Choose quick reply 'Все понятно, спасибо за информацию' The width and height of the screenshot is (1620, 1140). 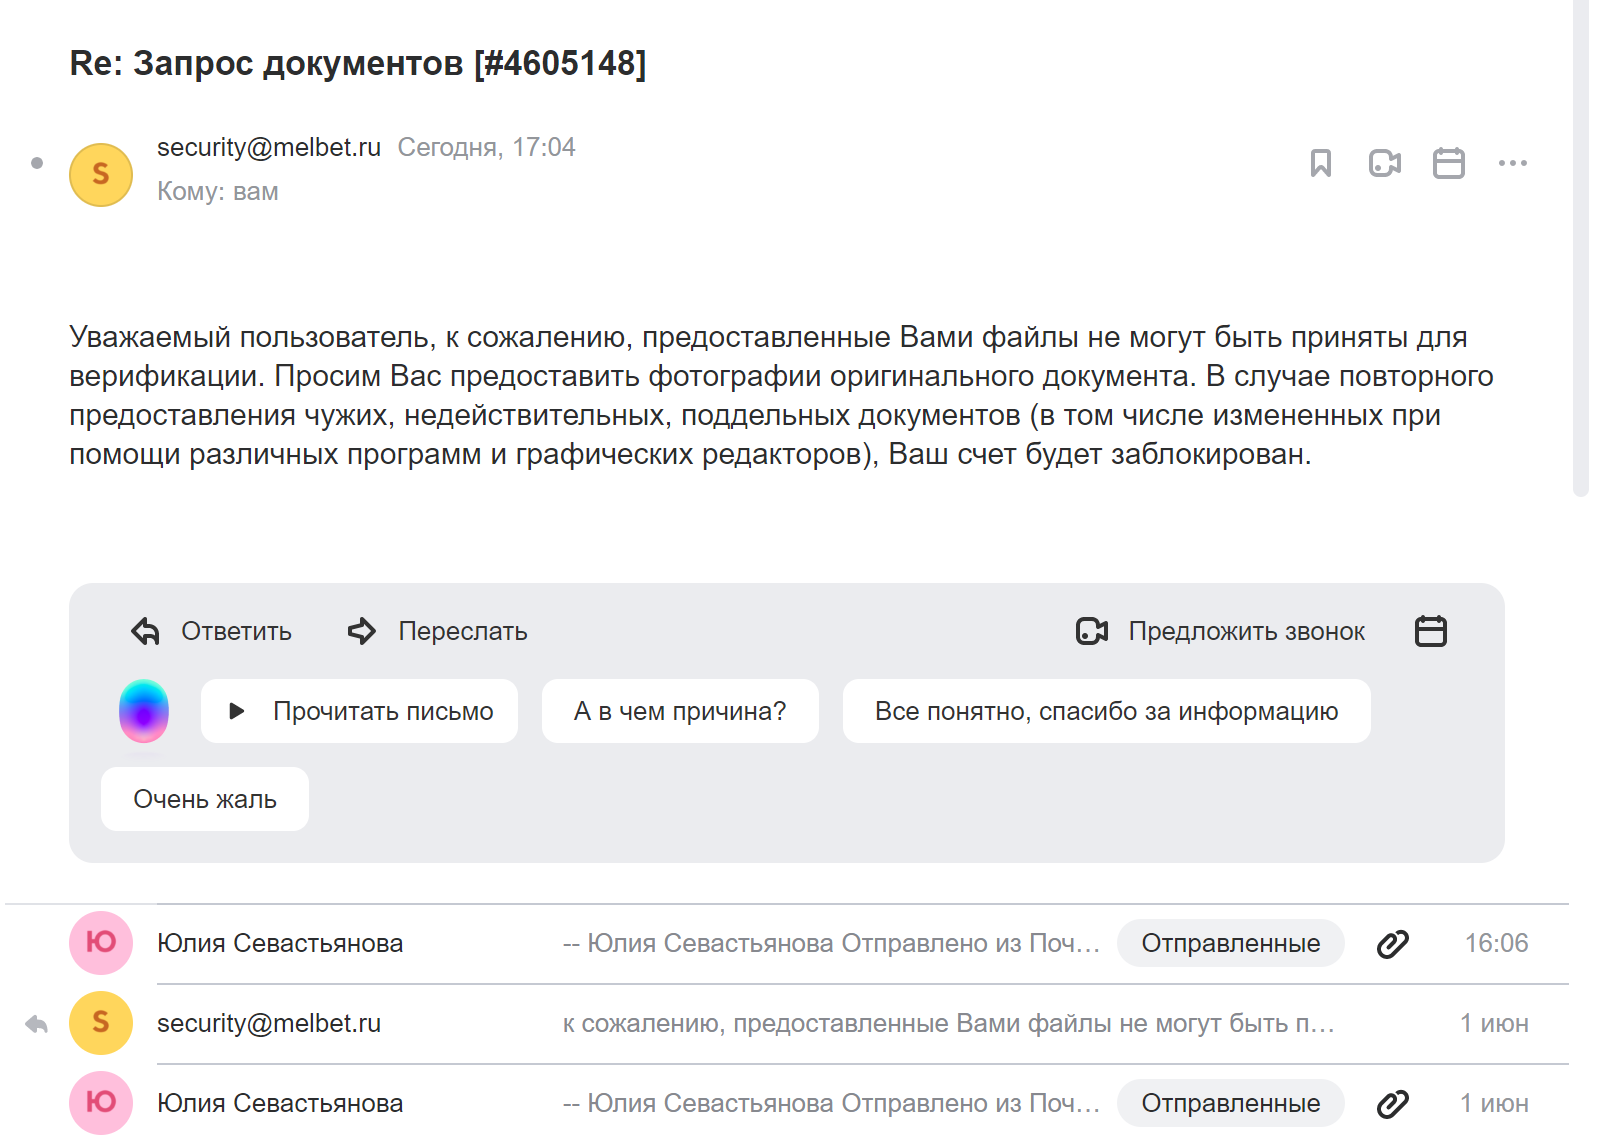click(1107, 711)
